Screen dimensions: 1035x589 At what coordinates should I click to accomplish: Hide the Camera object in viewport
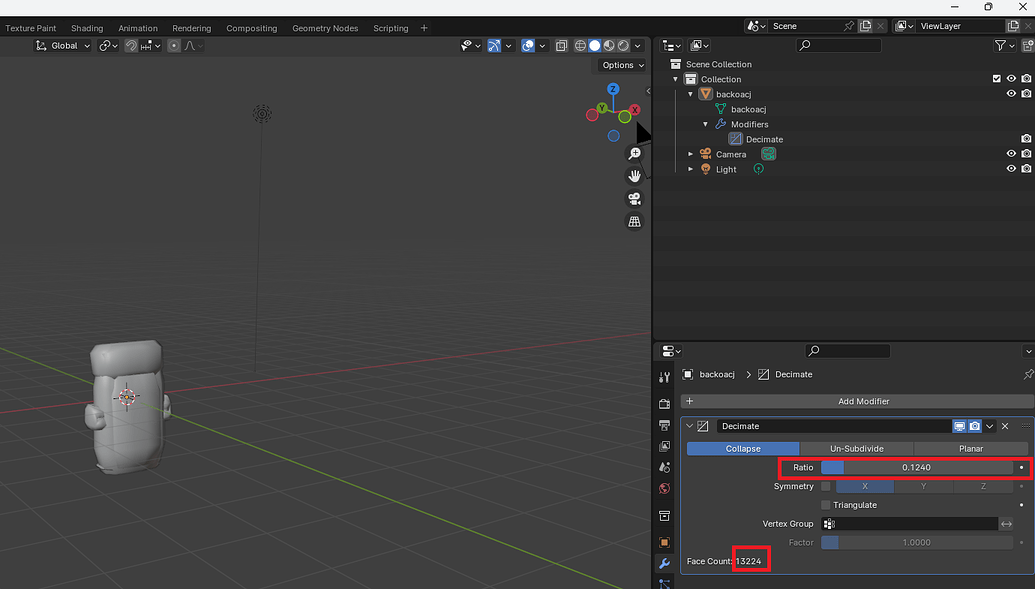click(1010, 153)
